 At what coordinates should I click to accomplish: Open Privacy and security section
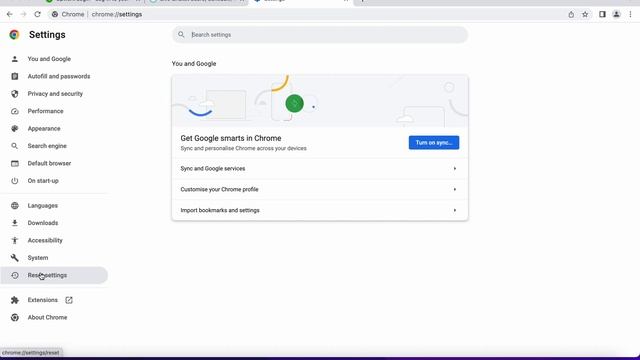coord(54,94)
